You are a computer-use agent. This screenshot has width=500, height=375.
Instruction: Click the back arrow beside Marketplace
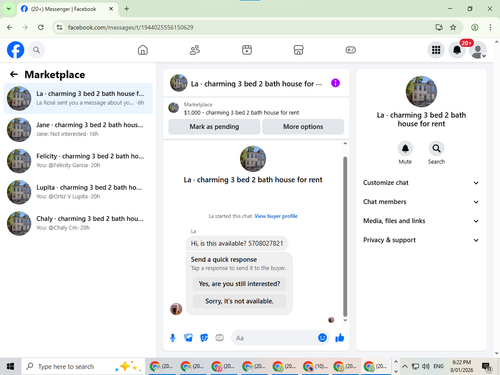[14, 74]
